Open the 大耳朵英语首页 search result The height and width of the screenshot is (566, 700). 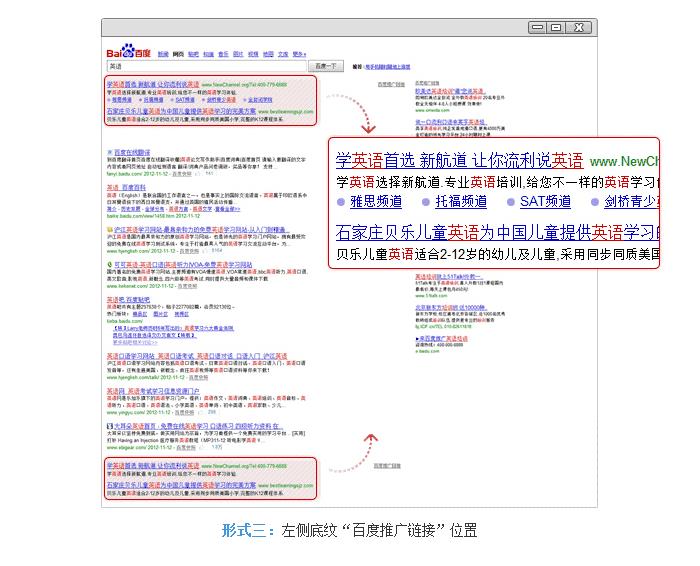(x=198, y=426)
